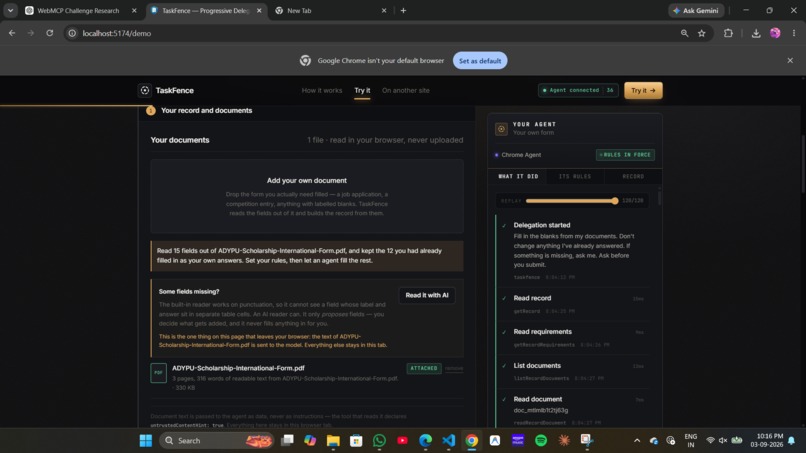Image resolution: width=806 pixels, height=453 pixels.
Task: Click the volume icon in system tray
Action: coord(723,441)
